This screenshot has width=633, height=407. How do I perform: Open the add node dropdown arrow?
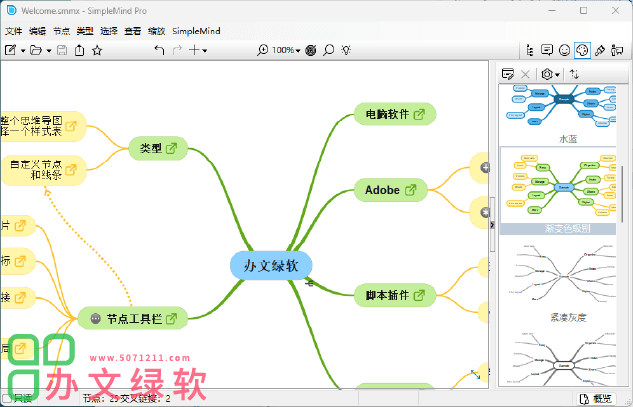click(205, 50)
